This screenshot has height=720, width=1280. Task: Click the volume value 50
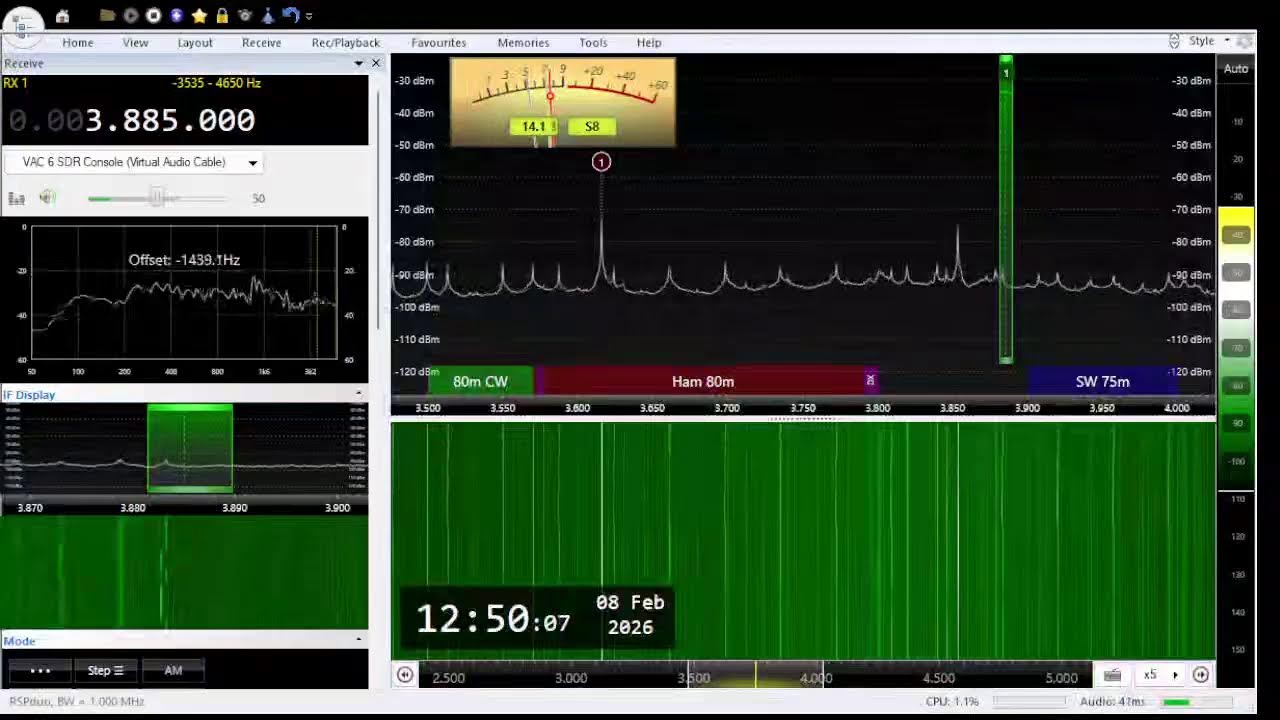click(x=258, y=199)
